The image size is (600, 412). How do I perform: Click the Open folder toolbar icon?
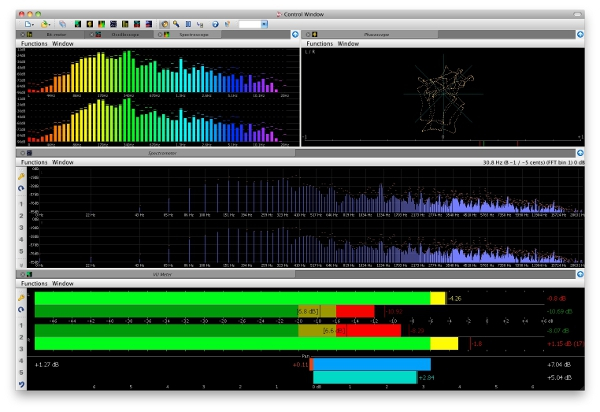click(x=46, y=22)
